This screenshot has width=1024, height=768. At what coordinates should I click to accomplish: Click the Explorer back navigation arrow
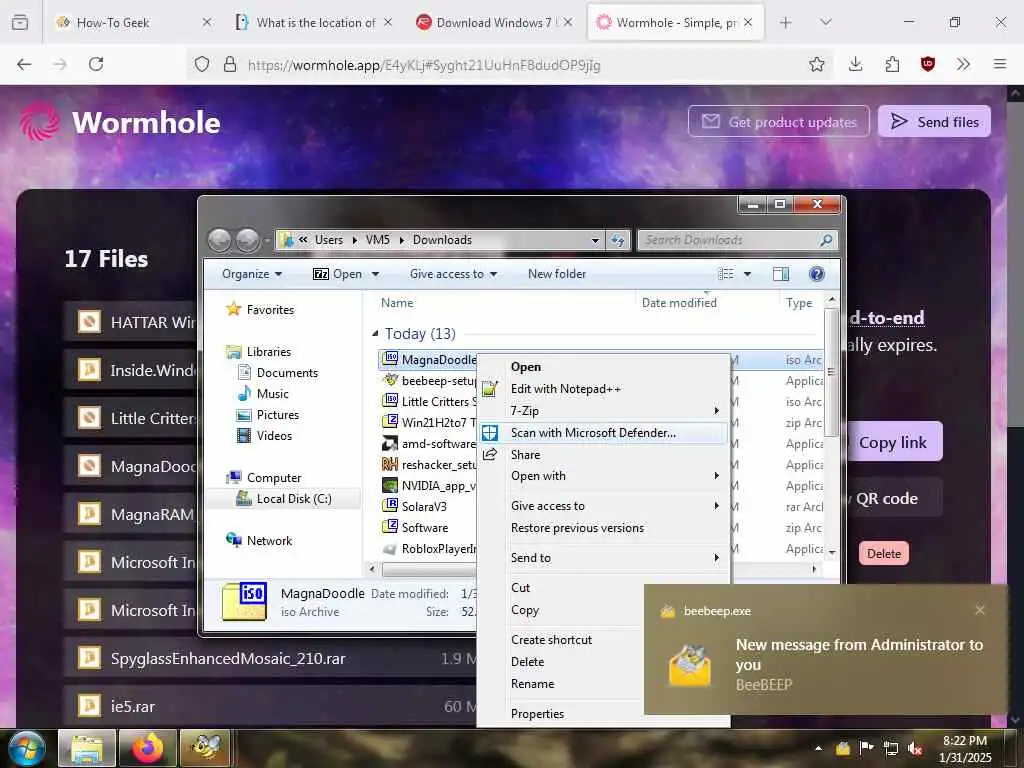(x=219, y=240)
